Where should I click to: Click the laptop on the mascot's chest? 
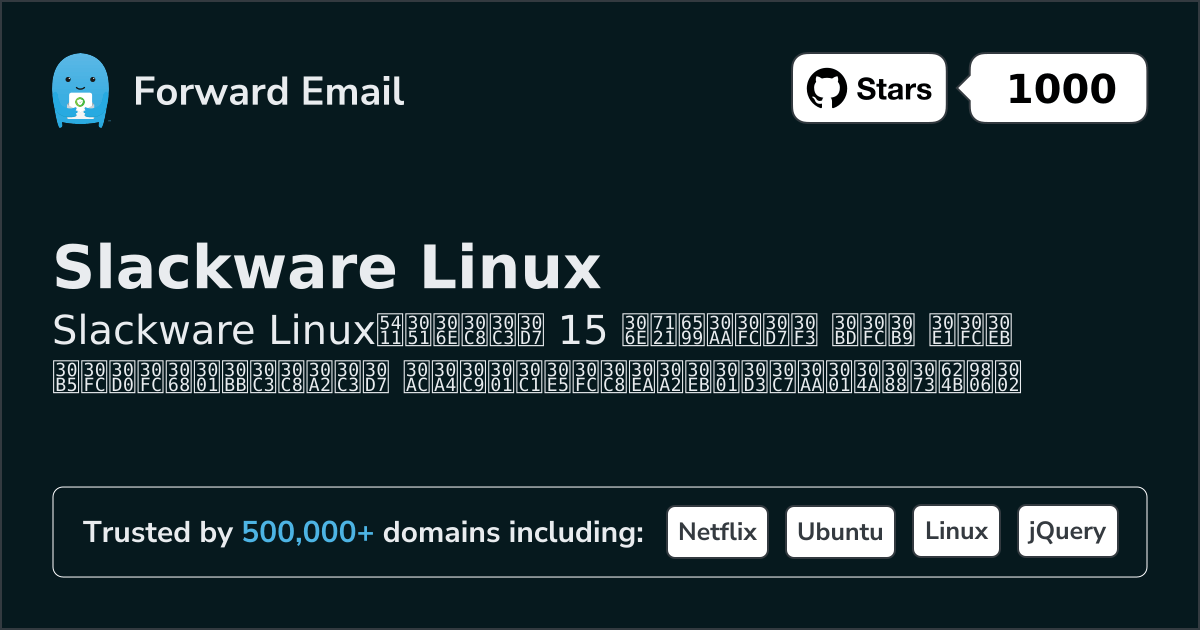pos(79,102)
